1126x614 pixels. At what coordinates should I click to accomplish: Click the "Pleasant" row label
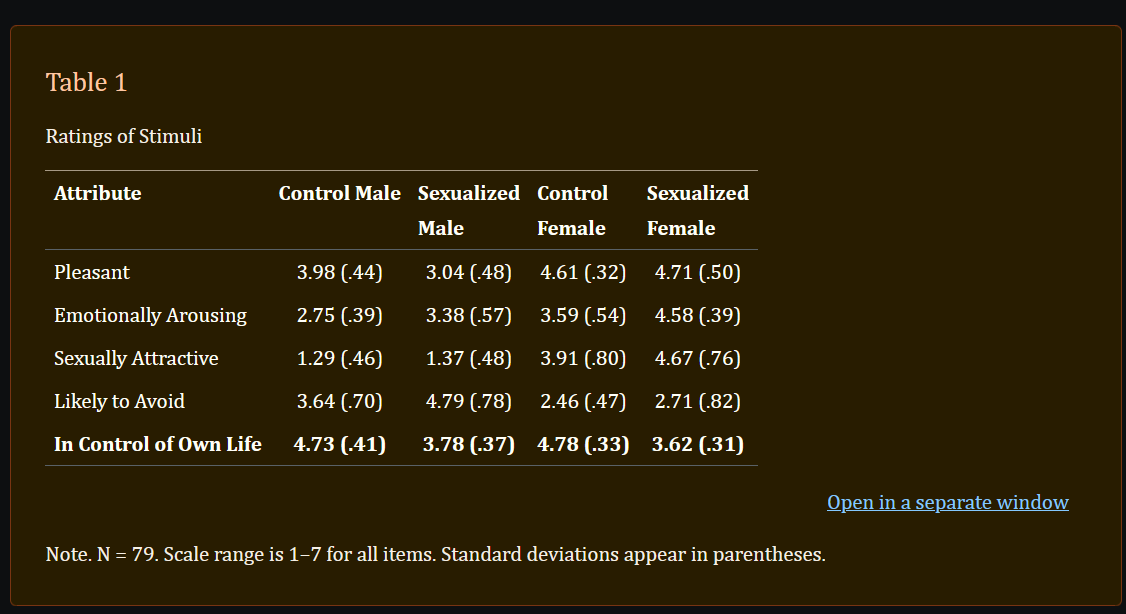pos(92,272)
